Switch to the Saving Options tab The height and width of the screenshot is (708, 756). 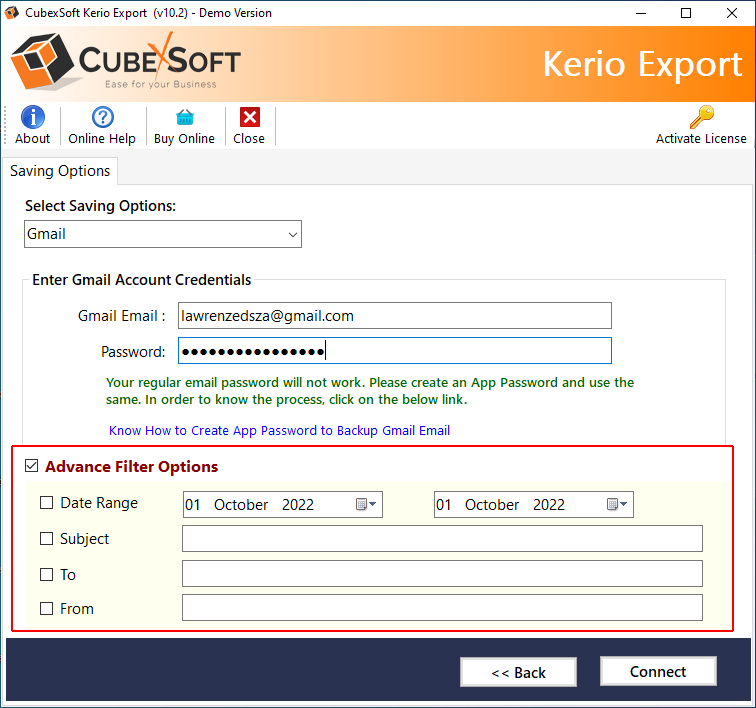click(60, 171)
